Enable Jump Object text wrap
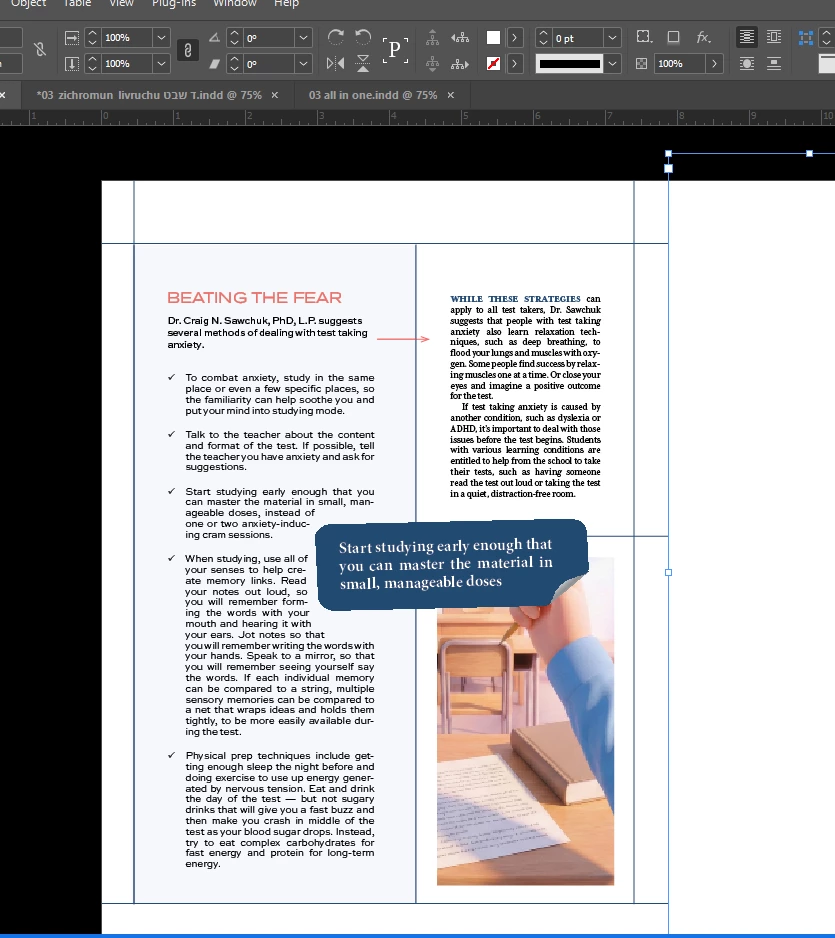The height and width of the screenshot is (938, 835). (x=774, y=63)
